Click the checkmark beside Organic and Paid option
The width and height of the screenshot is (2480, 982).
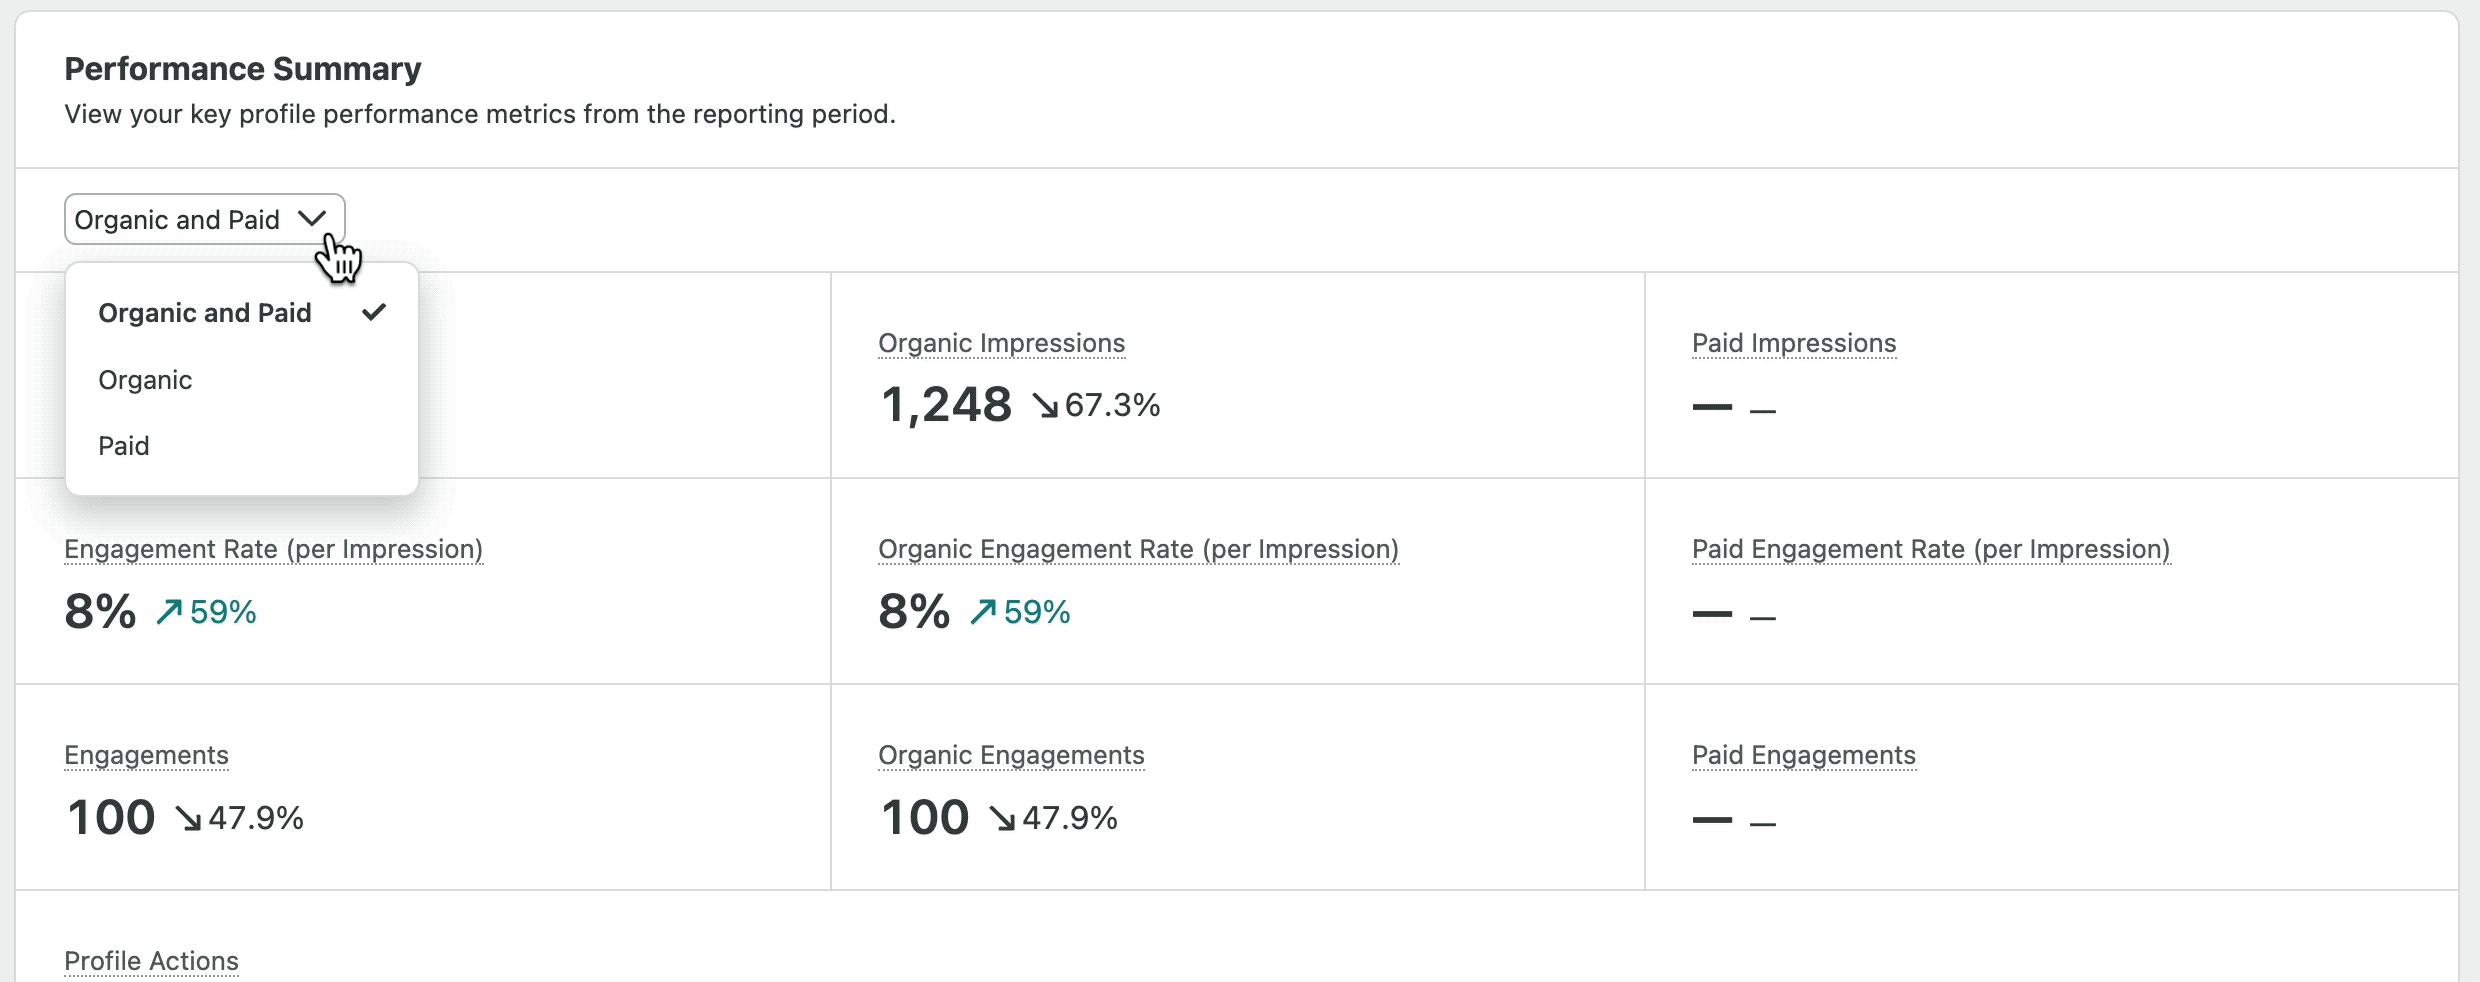[x=374, y=312]
